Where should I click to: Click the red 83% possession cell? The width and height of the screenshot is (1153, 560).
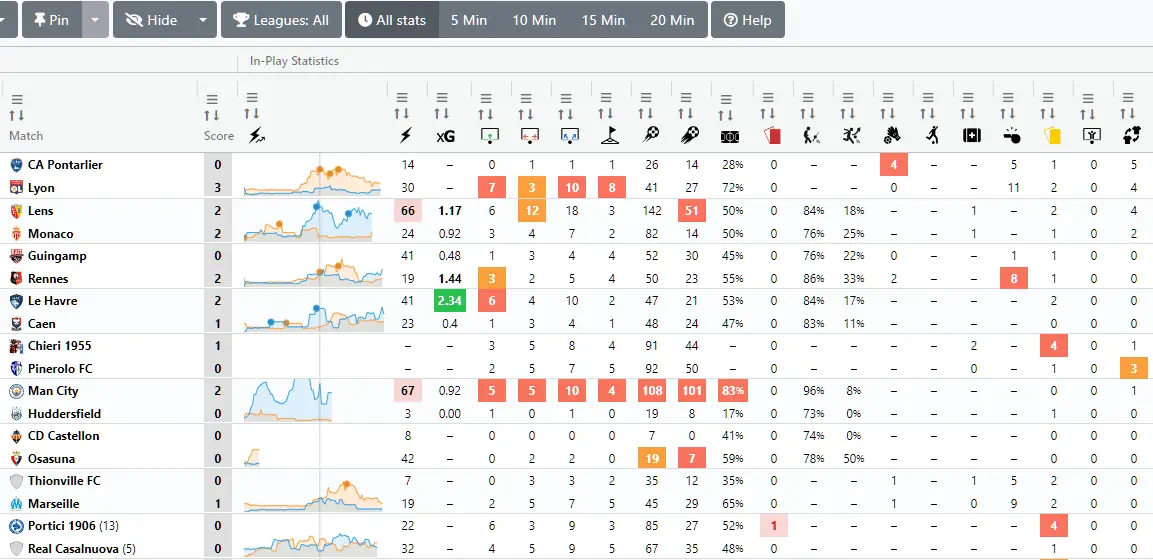click(732, 391)
